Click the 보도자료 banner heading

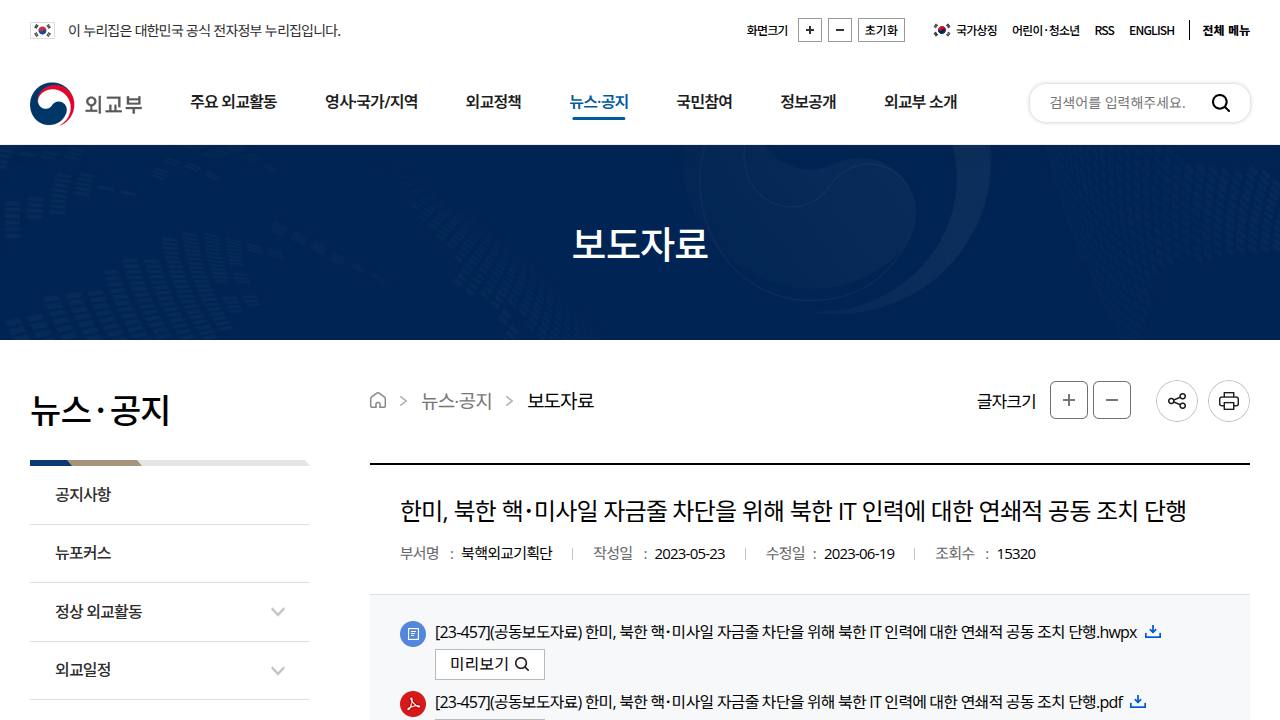[x=640, y=244]
